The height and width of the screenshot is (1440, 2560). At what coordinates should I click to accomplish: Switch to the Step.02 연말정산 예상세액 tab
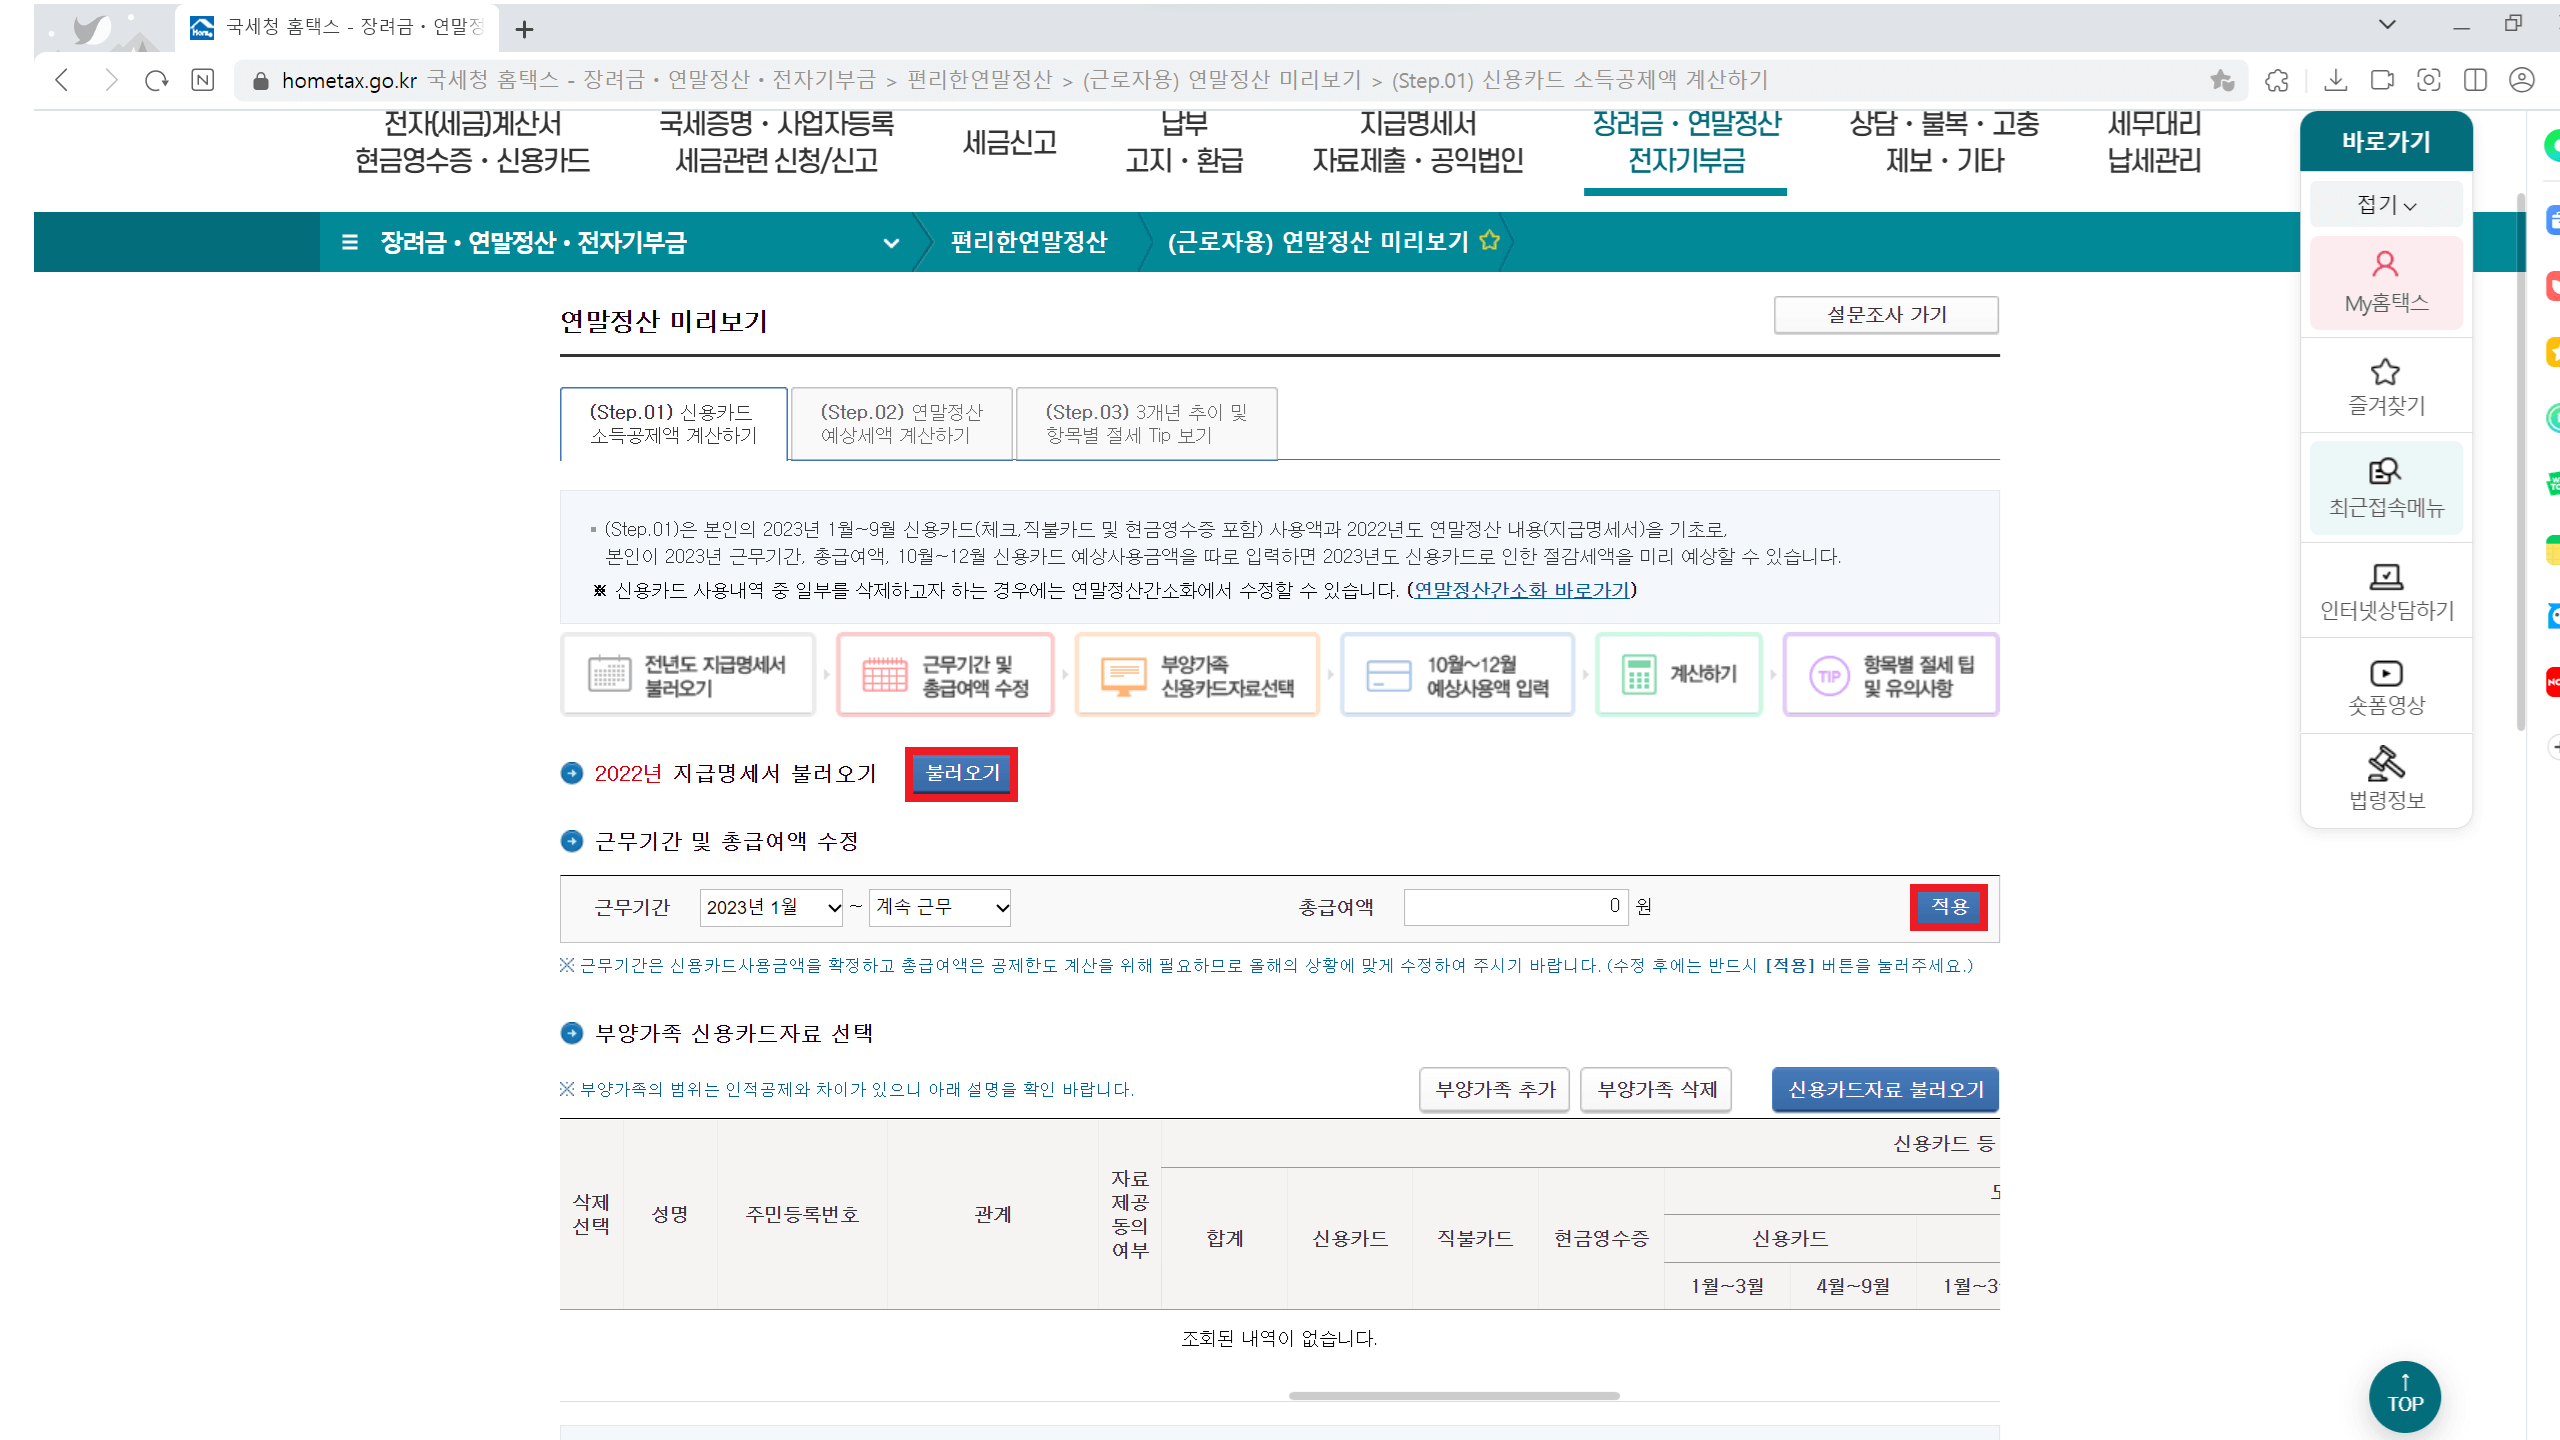(x=900, y=423)
